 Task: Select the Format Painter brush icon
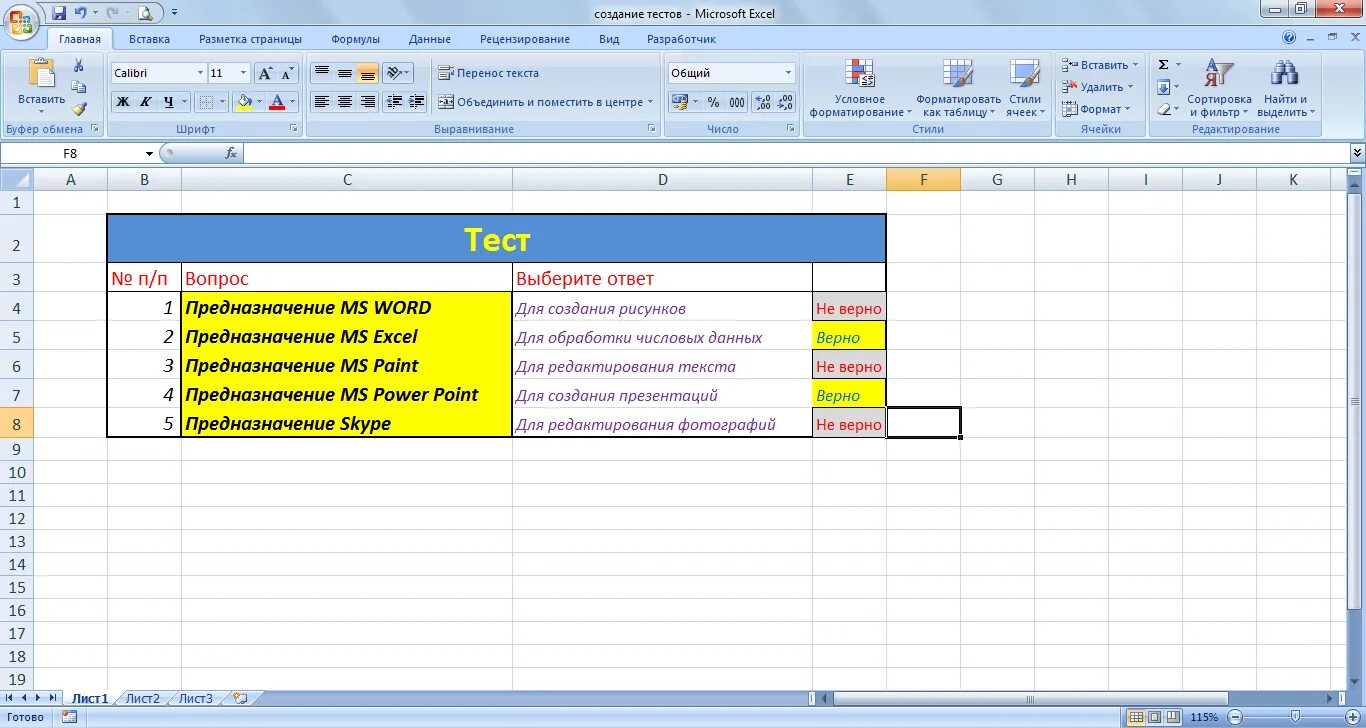coord(79,109)
